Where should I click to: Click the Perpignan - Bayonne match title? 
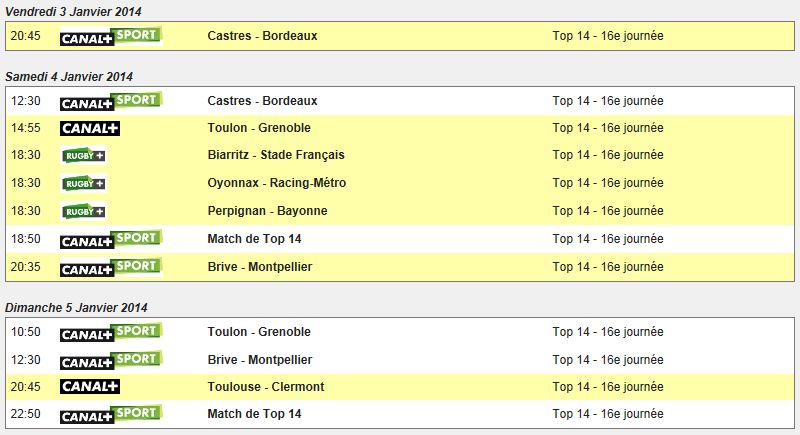267,211
